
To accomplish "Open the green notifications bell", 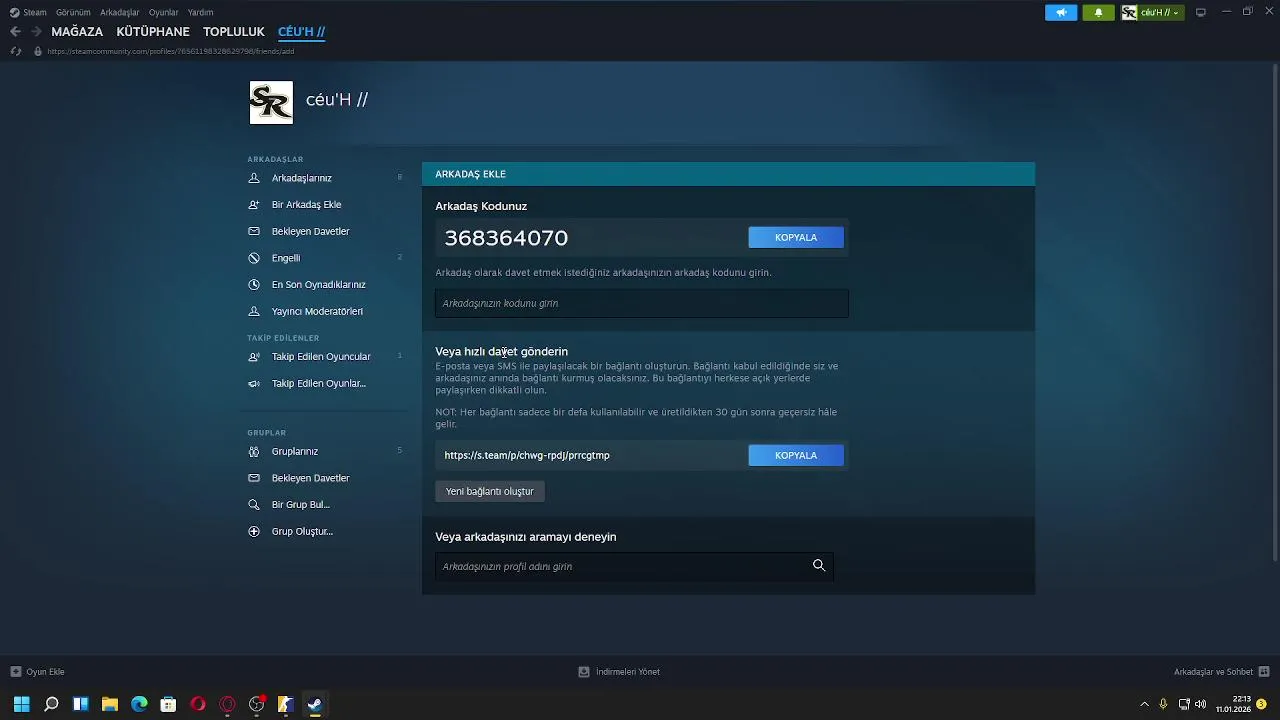I will (x=1098, y=12).
